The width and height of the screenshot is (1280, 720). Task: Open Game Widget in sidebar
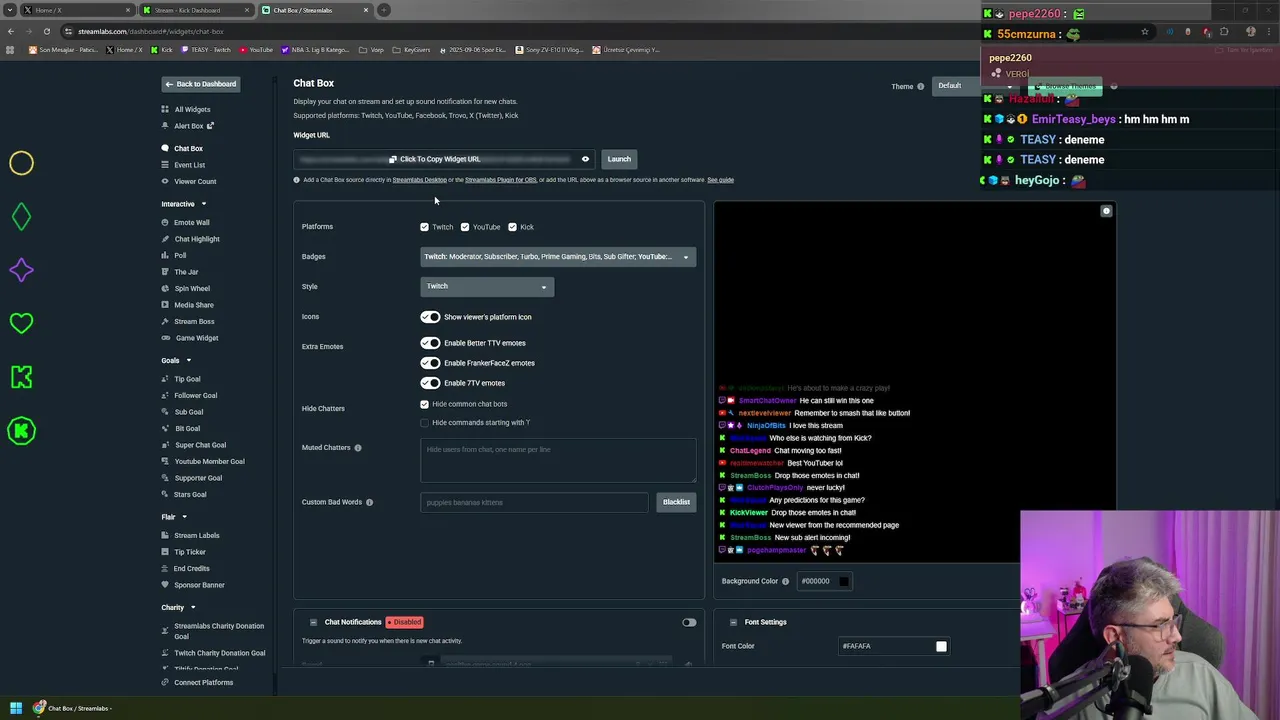(197, 338)
